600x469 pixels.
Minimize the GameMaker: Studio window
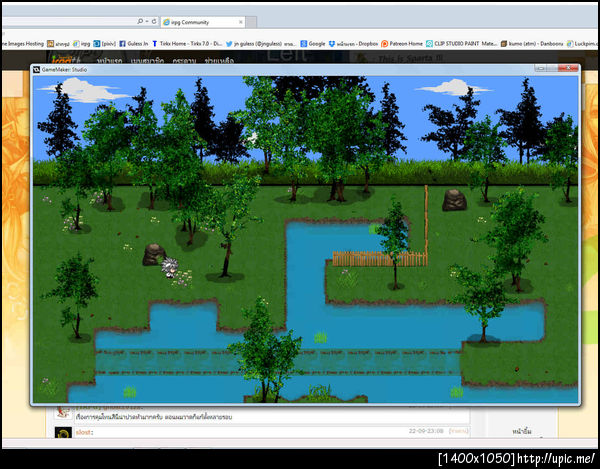point(541,68)
